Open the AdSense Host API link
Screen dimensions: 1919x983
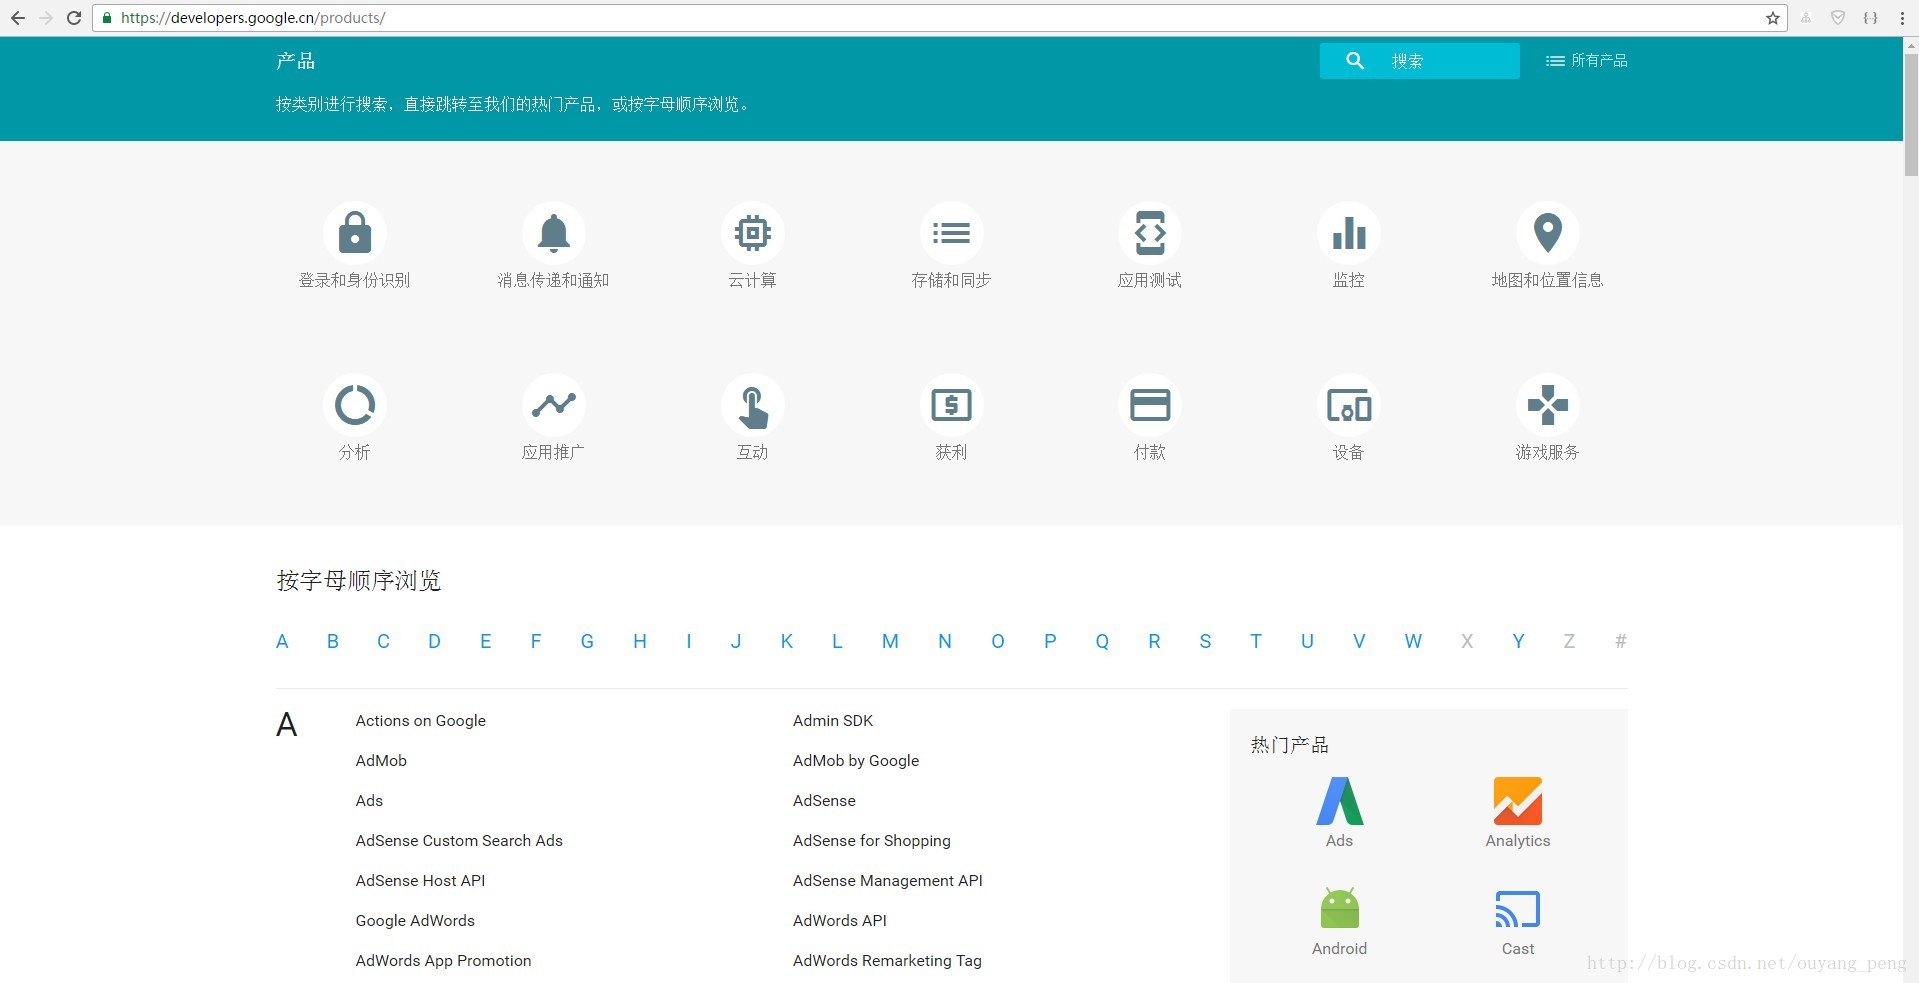click(x=421, y=881)
